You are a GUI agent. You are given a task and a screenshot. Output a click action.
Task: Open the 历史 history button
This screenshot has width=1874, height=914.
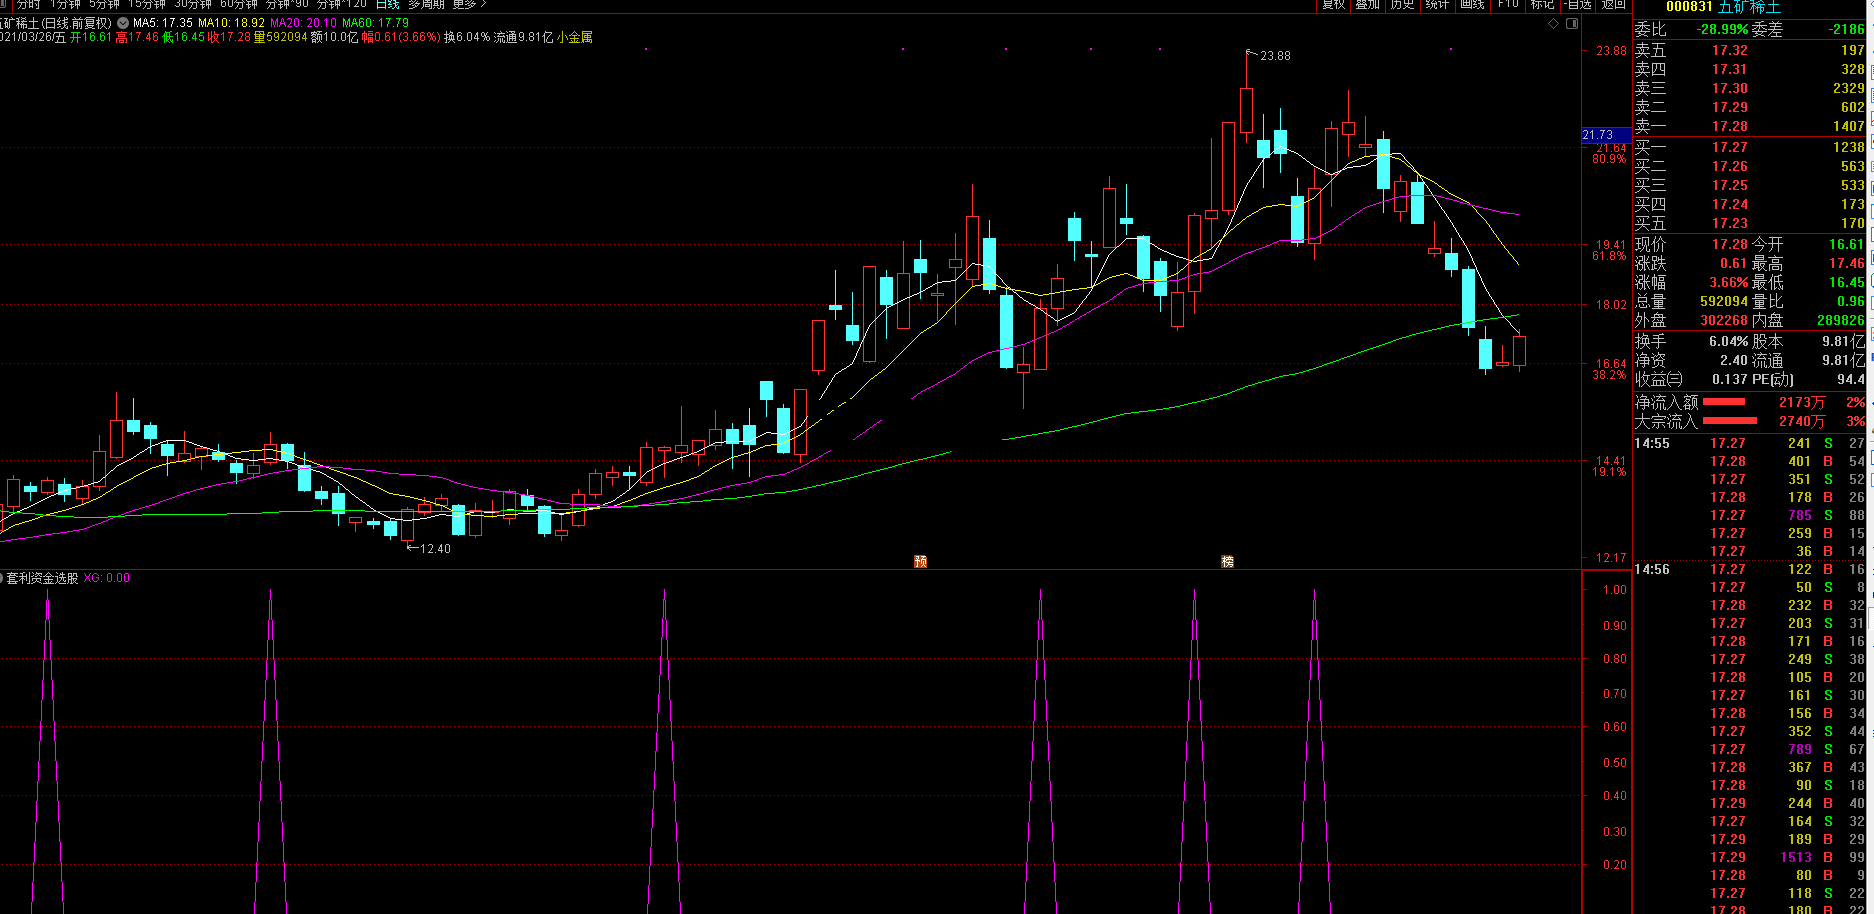[1403, 4]
